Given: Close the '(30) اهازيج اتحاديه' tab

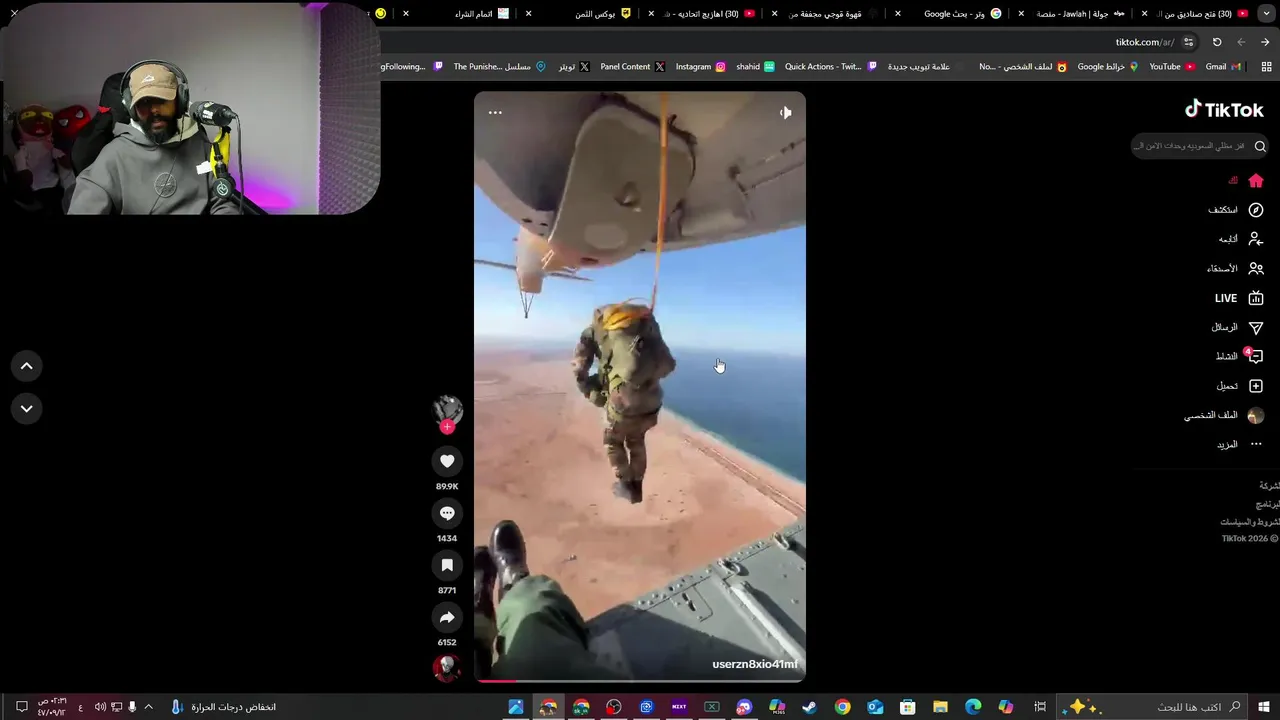Looking at the screenshot, I should (x=652, y=14).
